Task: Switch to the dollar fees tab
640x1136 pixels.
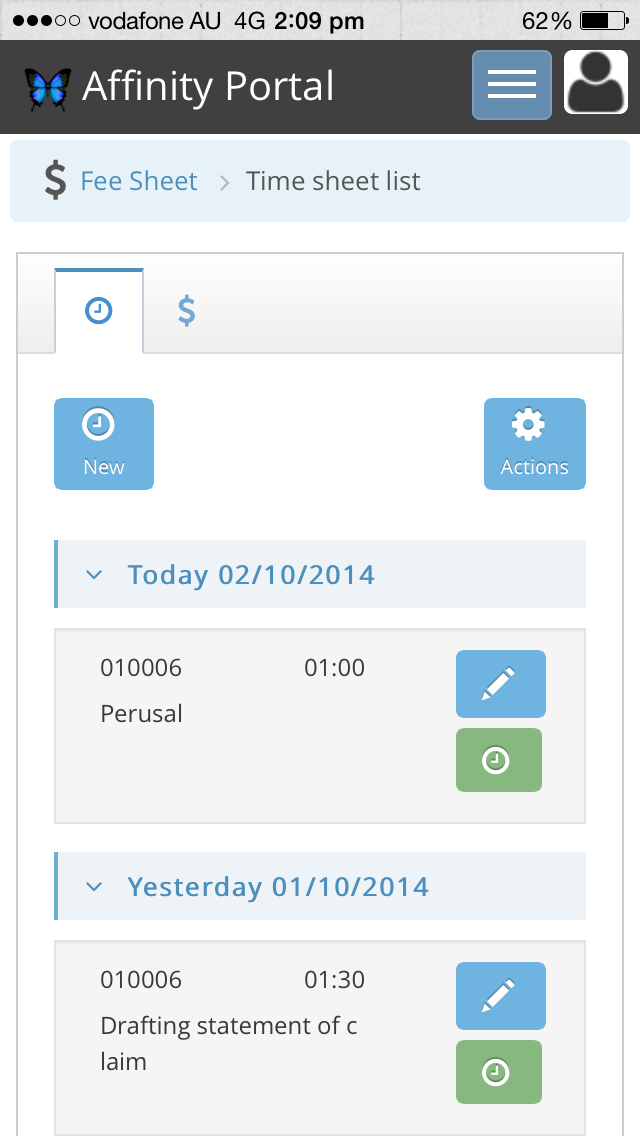Action: coord(186,311)
